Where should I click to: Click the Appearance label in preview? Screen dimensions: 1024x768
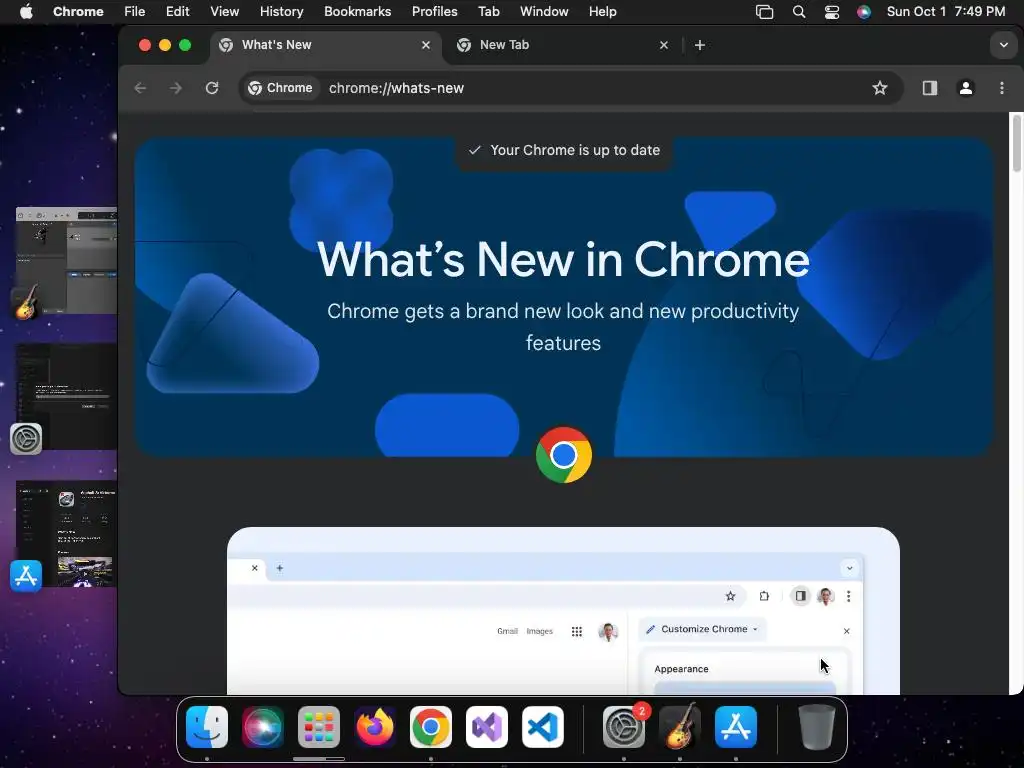(x=681, y=669)
